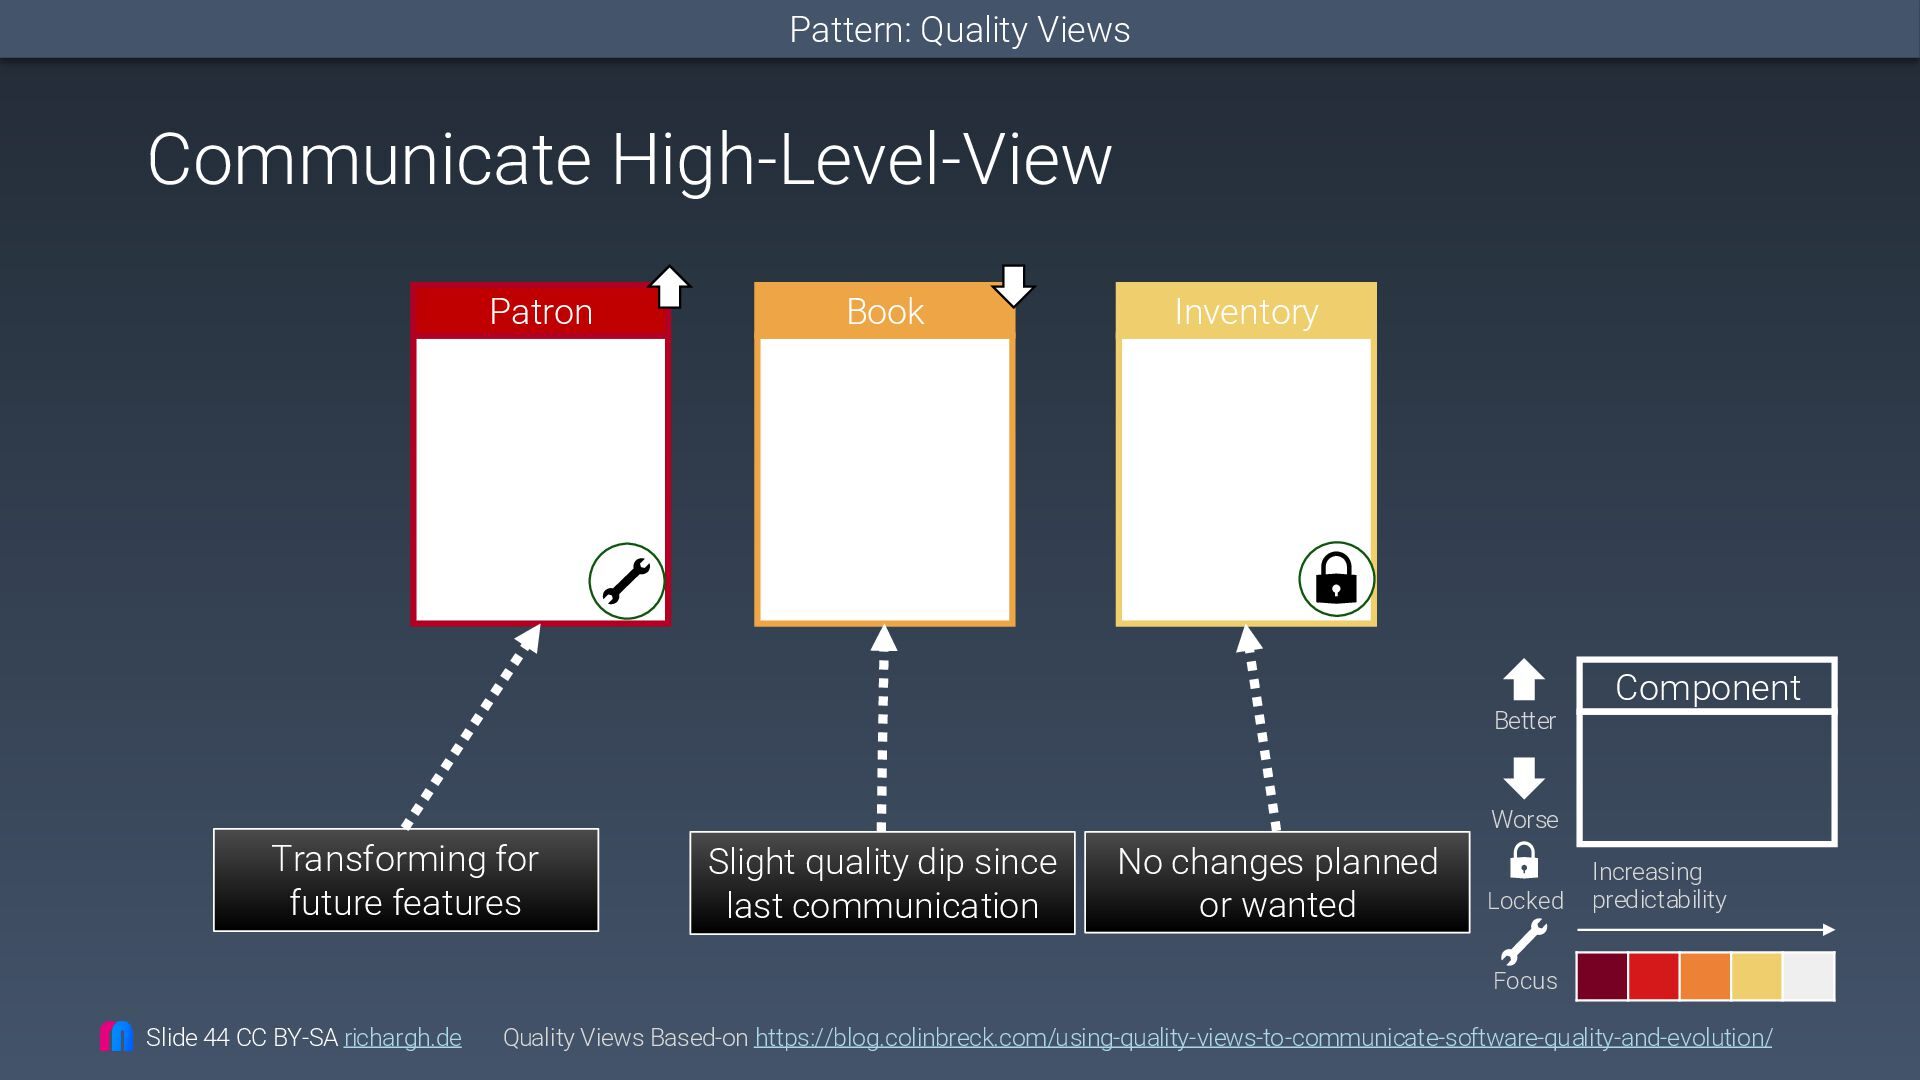This screenshot has width=1920, height=1080.
Task: Click the Component legend box title
Action: pyautogui.click(x=1707, y=687)
